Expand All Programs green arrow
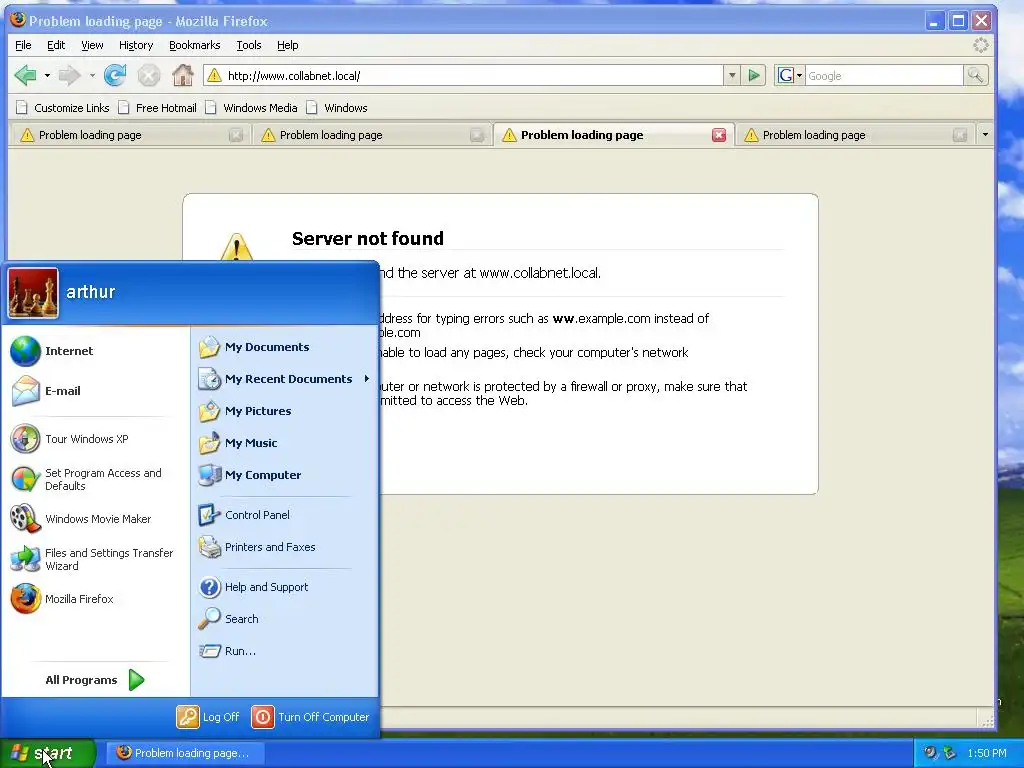Screen dimensions: 1024x768 point(136,680)
